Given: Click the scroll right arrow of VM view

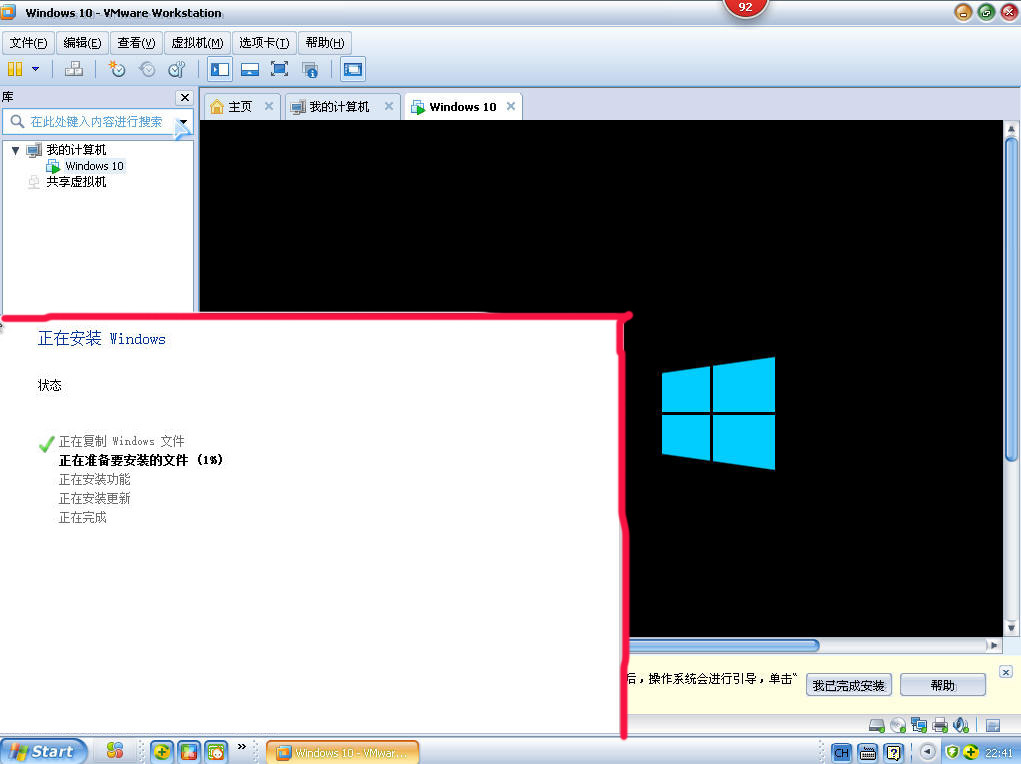Looking at the screenshot, I should point(994,645).
